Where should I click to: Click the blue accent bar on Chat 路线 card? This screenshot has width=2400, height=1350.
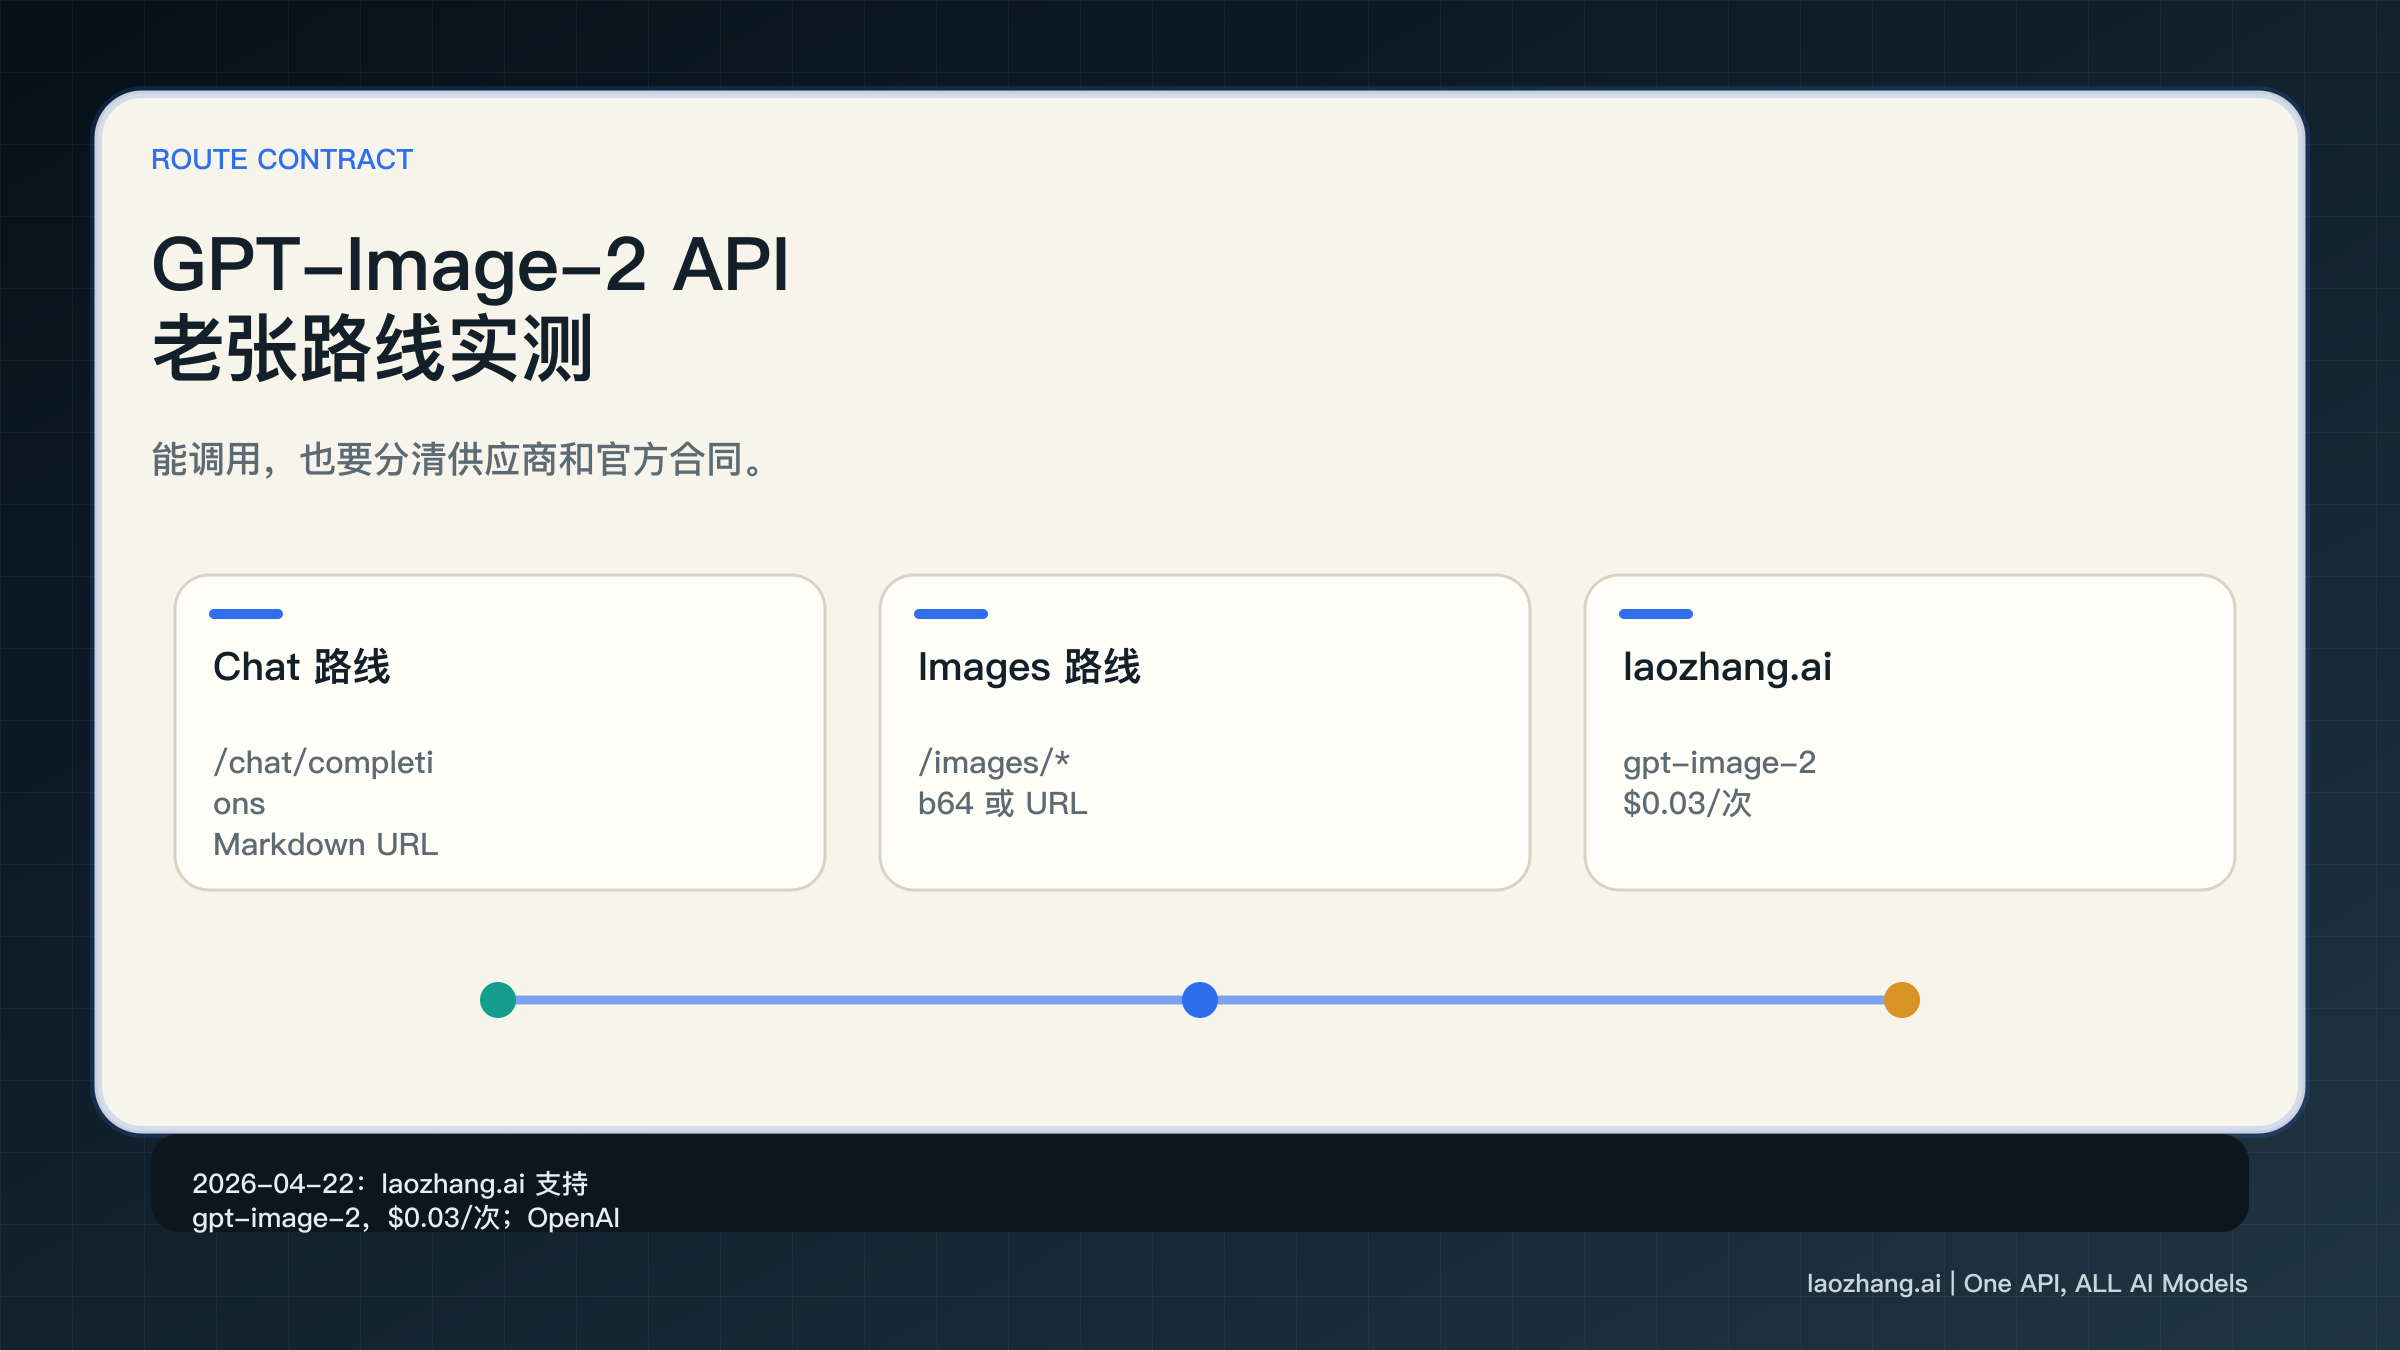tap(247, 613)
